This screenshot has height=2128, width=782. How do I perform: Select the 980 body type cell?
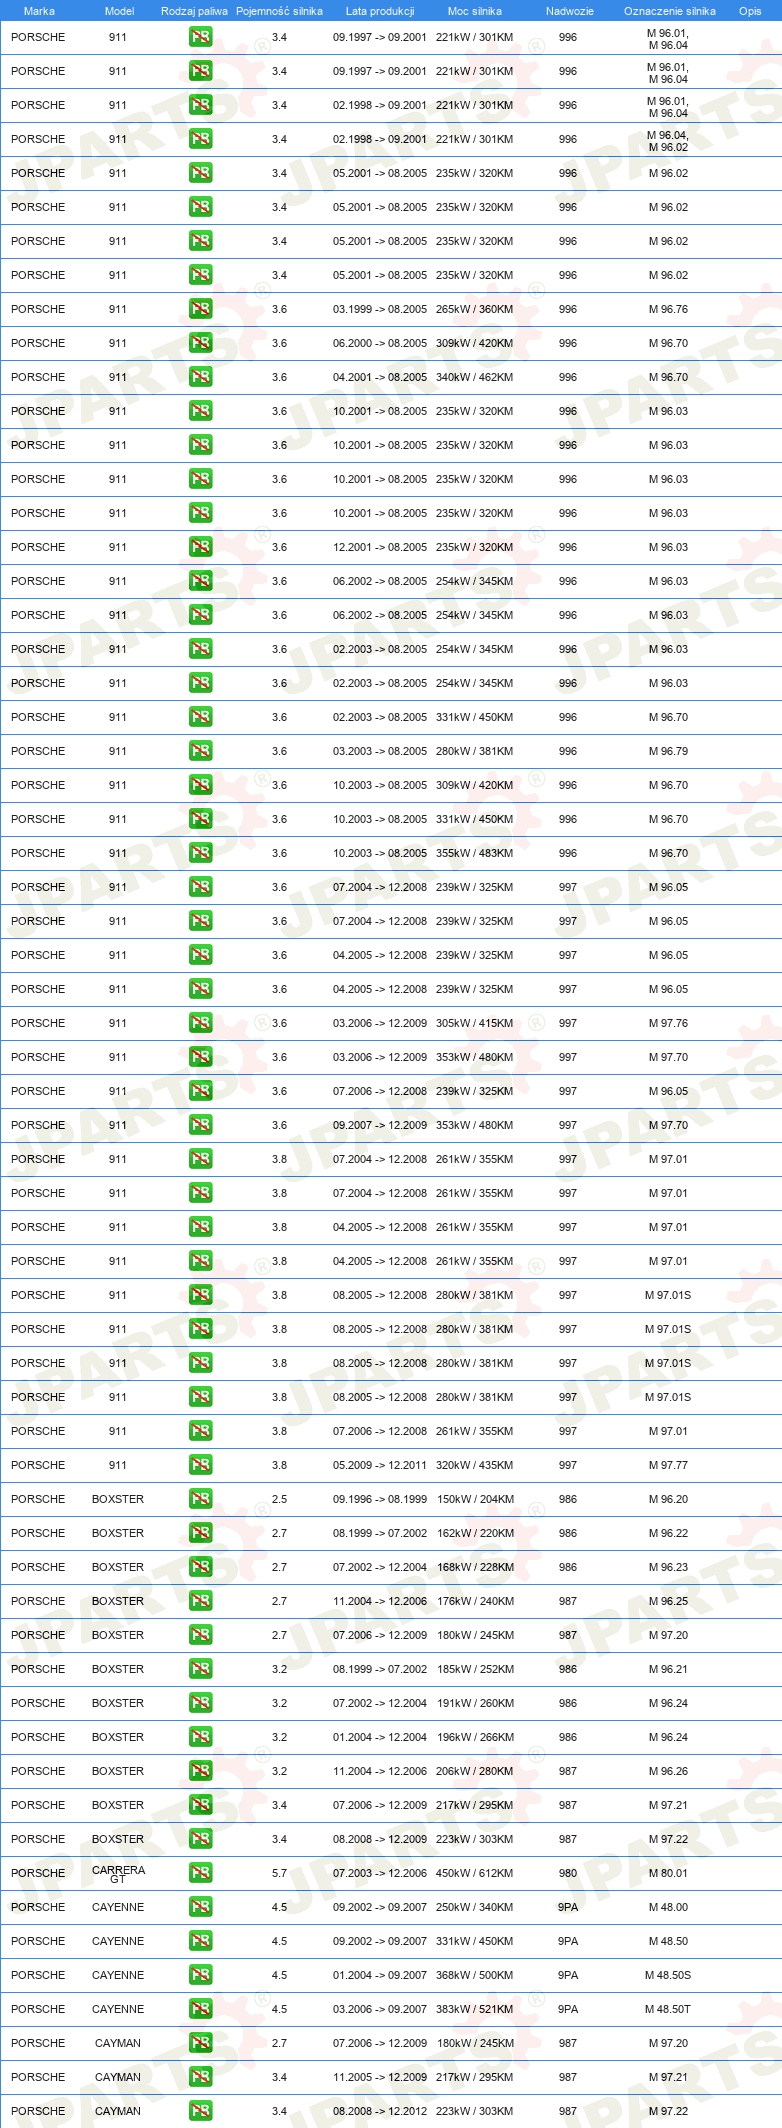point(568,1872)
